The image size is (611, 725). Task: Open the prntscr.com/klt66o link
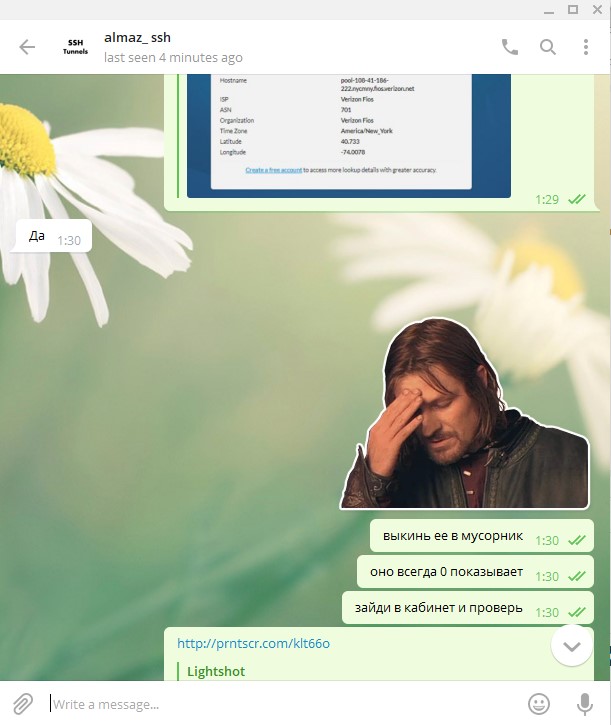pyautogui.click(x=253, y=643)
